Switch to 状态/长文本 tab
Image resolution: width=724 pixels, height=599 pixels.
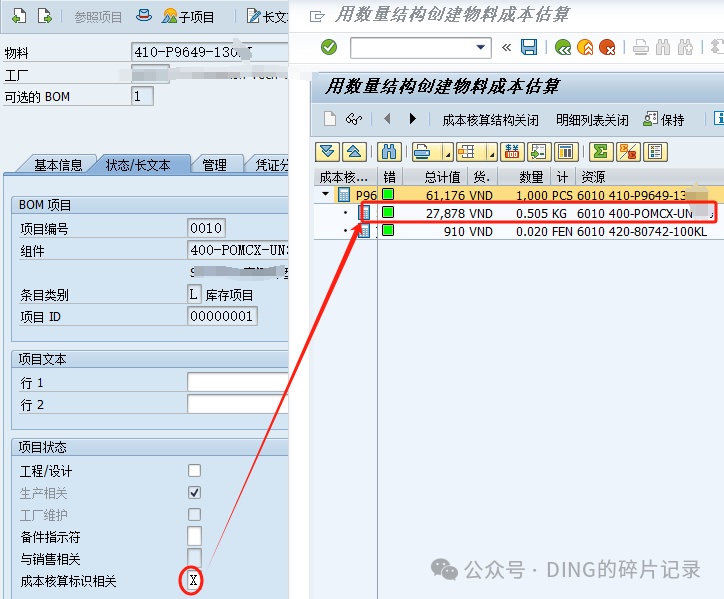click(x=138, y=164)
